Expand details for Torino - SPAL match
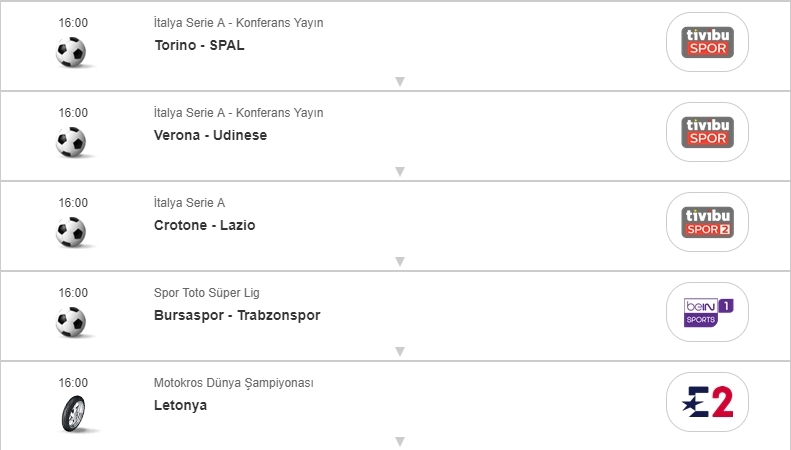 tap(399, 82)
